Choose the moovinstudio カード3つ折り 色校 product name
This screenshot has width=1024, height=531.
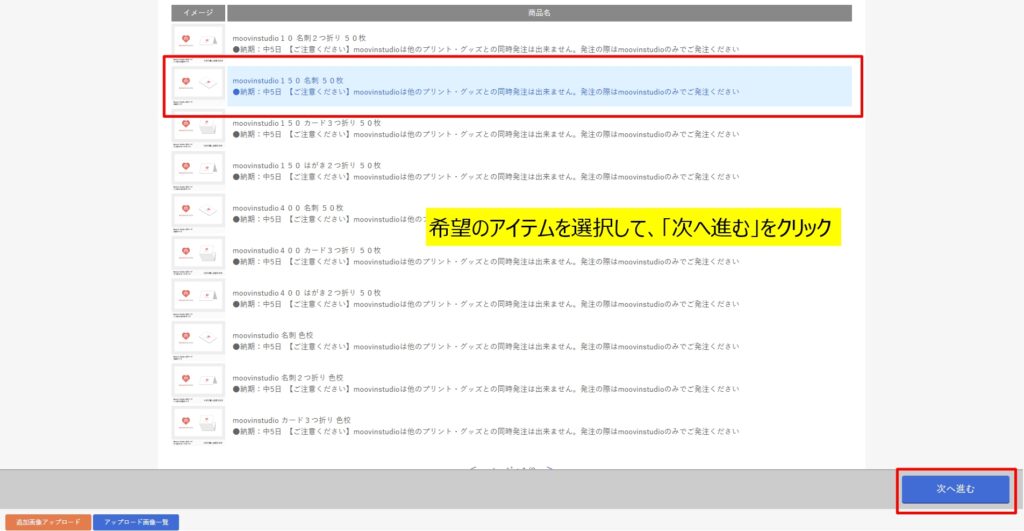point(291,420)
